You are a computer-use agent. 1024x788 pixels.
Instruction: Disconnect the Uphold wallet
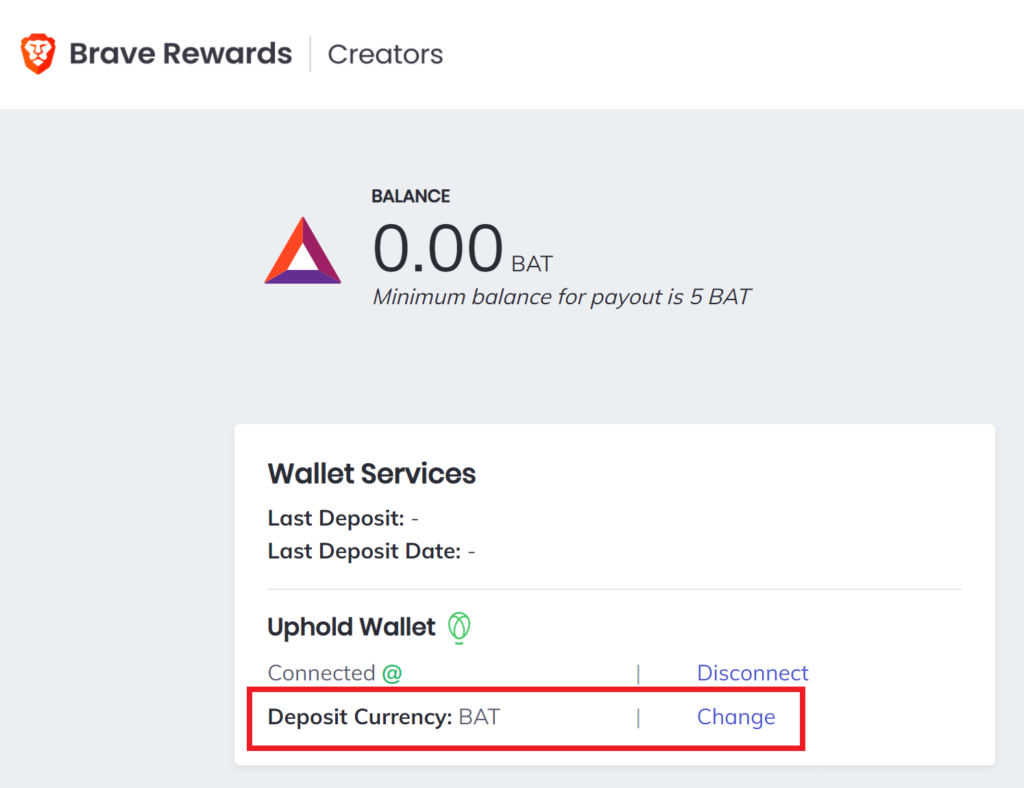pos(752,674)
